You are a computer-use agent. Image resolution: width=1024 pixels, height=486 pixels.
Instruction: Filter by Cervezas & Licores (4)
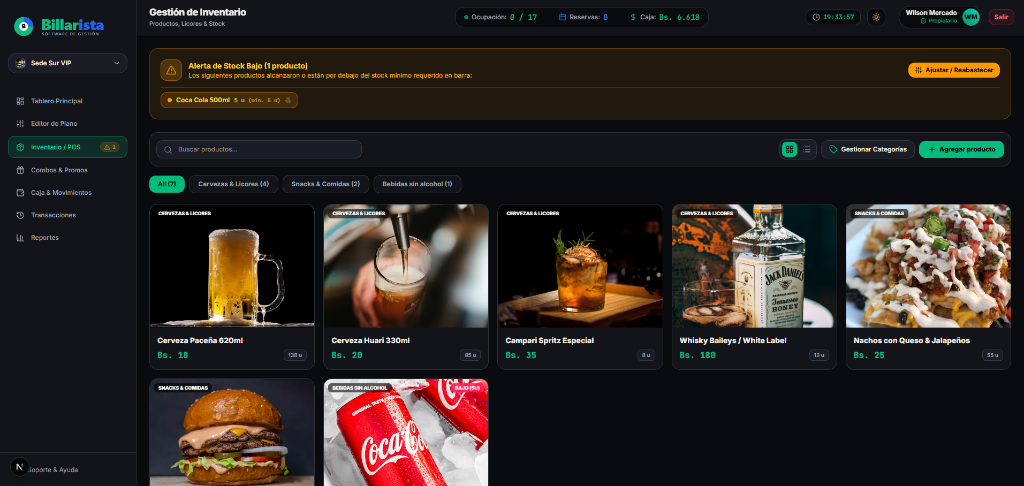coord(234,184)
